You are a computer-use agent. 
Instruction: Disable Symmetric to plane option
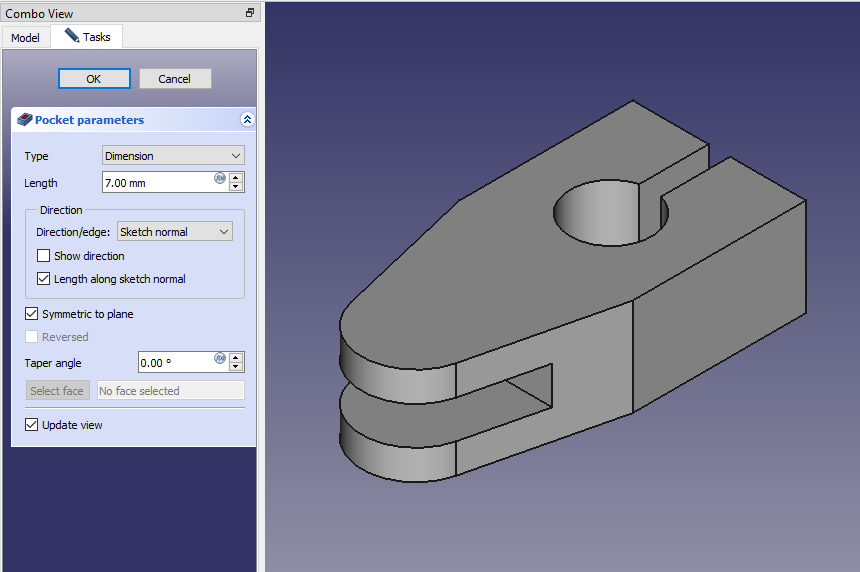point(31,314)
